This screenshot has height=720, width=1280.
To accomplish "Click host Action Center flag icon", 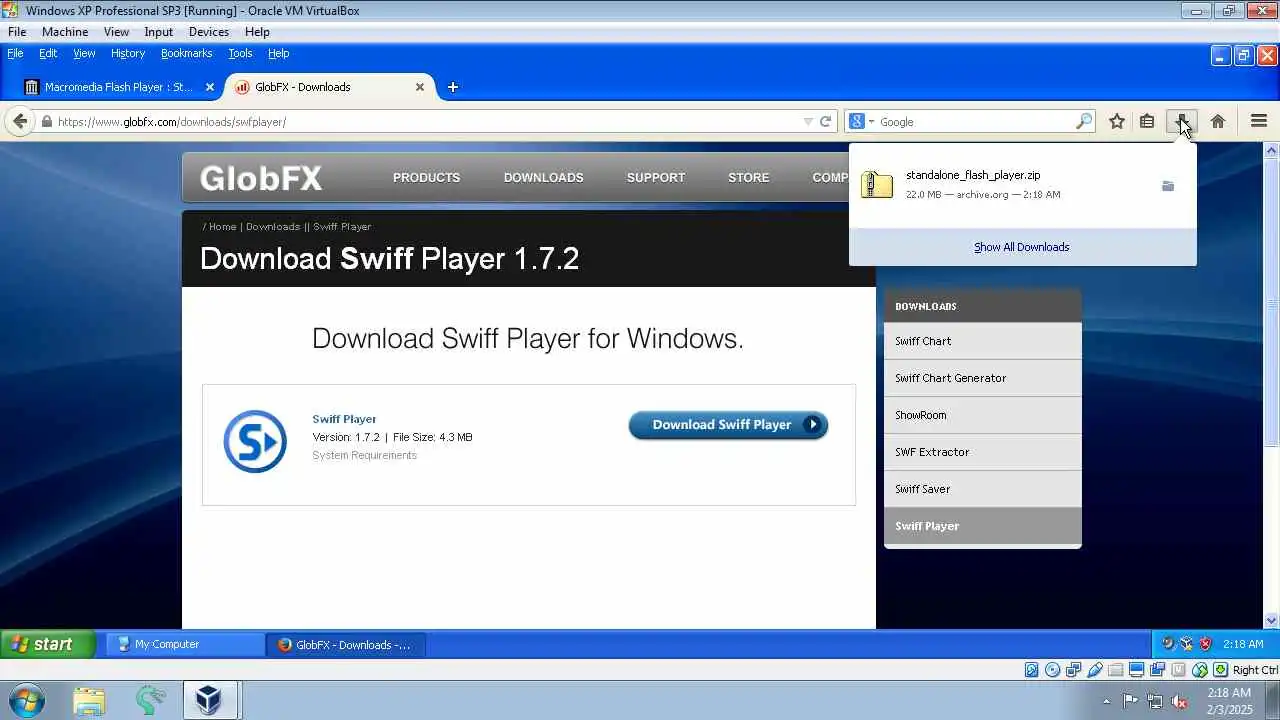I will (1130, 701).
